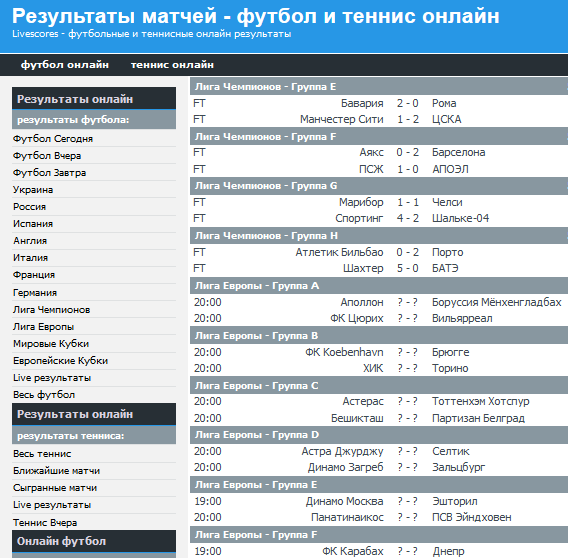Click team name Аякс
Viewport: 568px width, 558px height.
pos(371,153)
